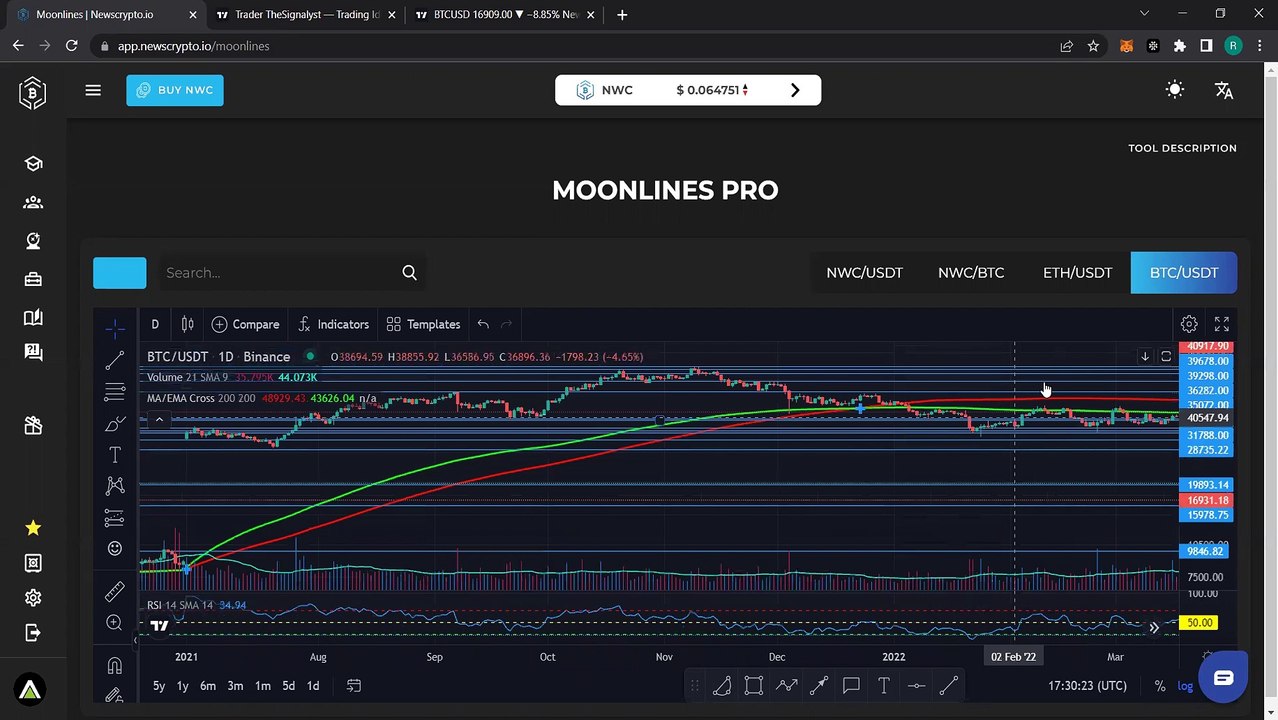This screenshot has height=720, width=1278.
Task: Select the ruler measure tool
Action: coord(115,592)
